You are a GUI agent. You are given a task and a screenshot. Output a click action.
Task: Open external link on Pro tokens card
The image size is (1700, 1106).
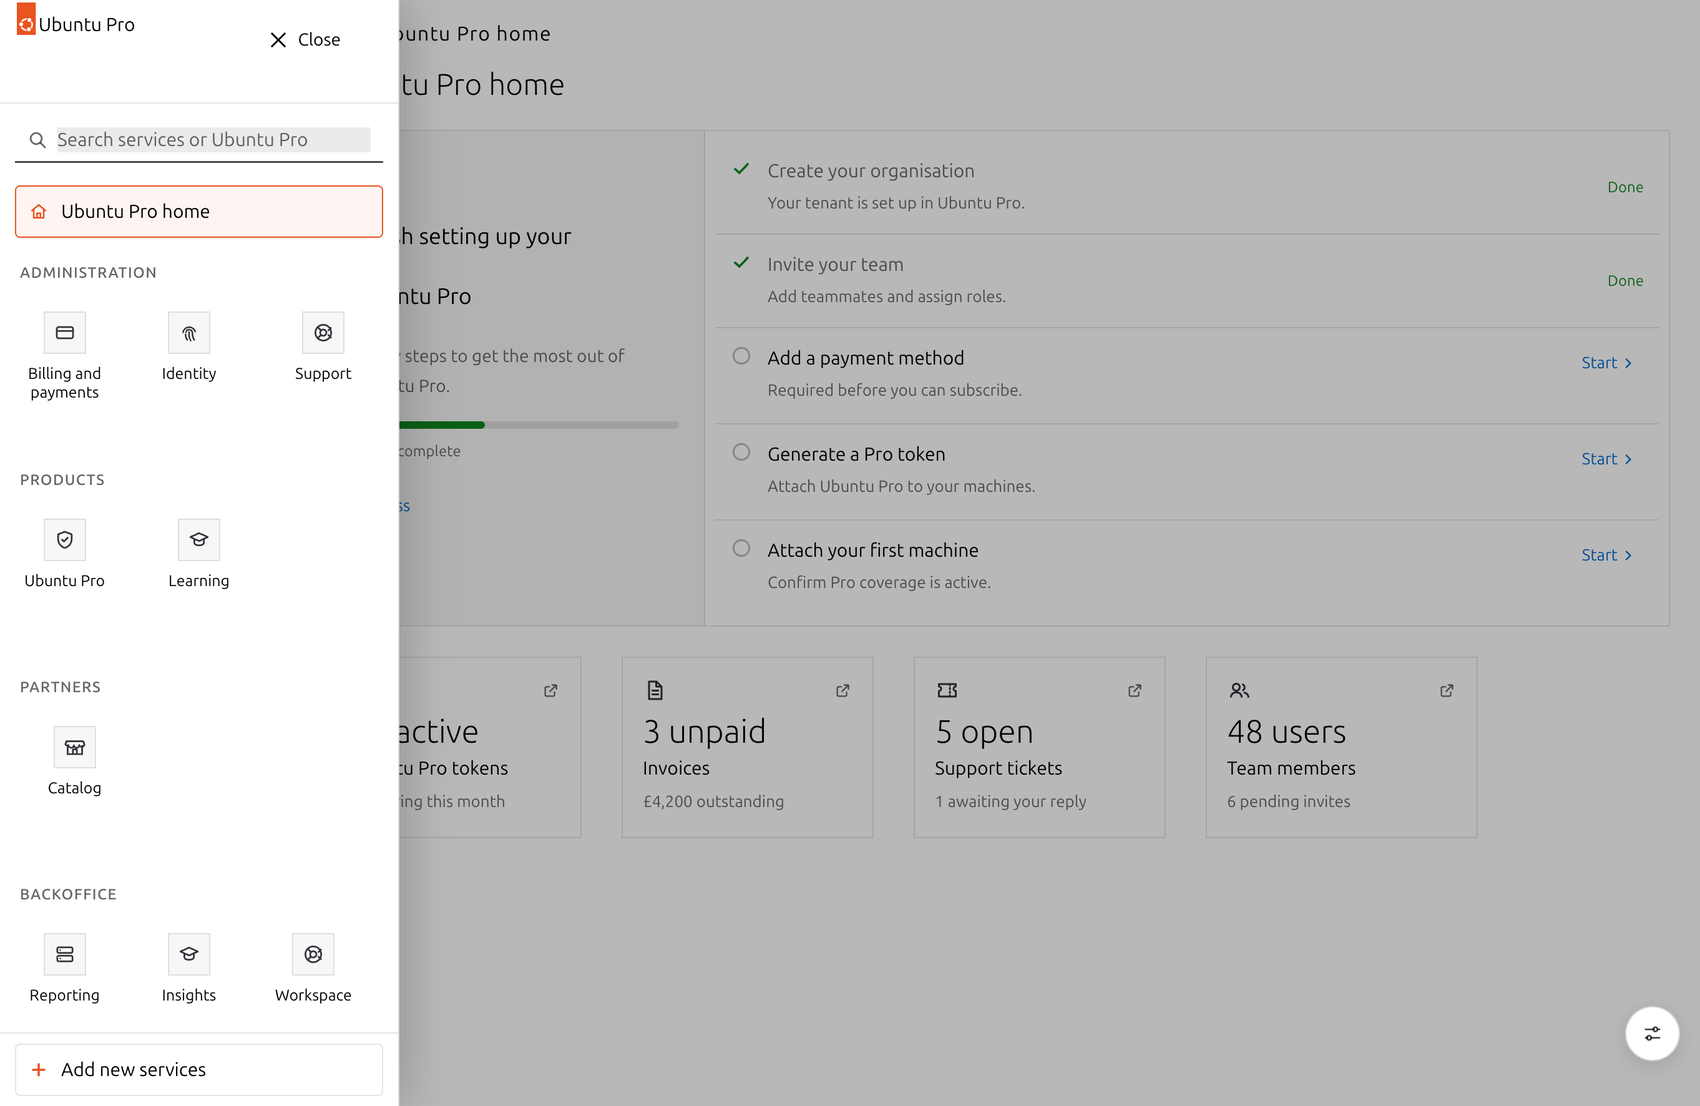551,690
